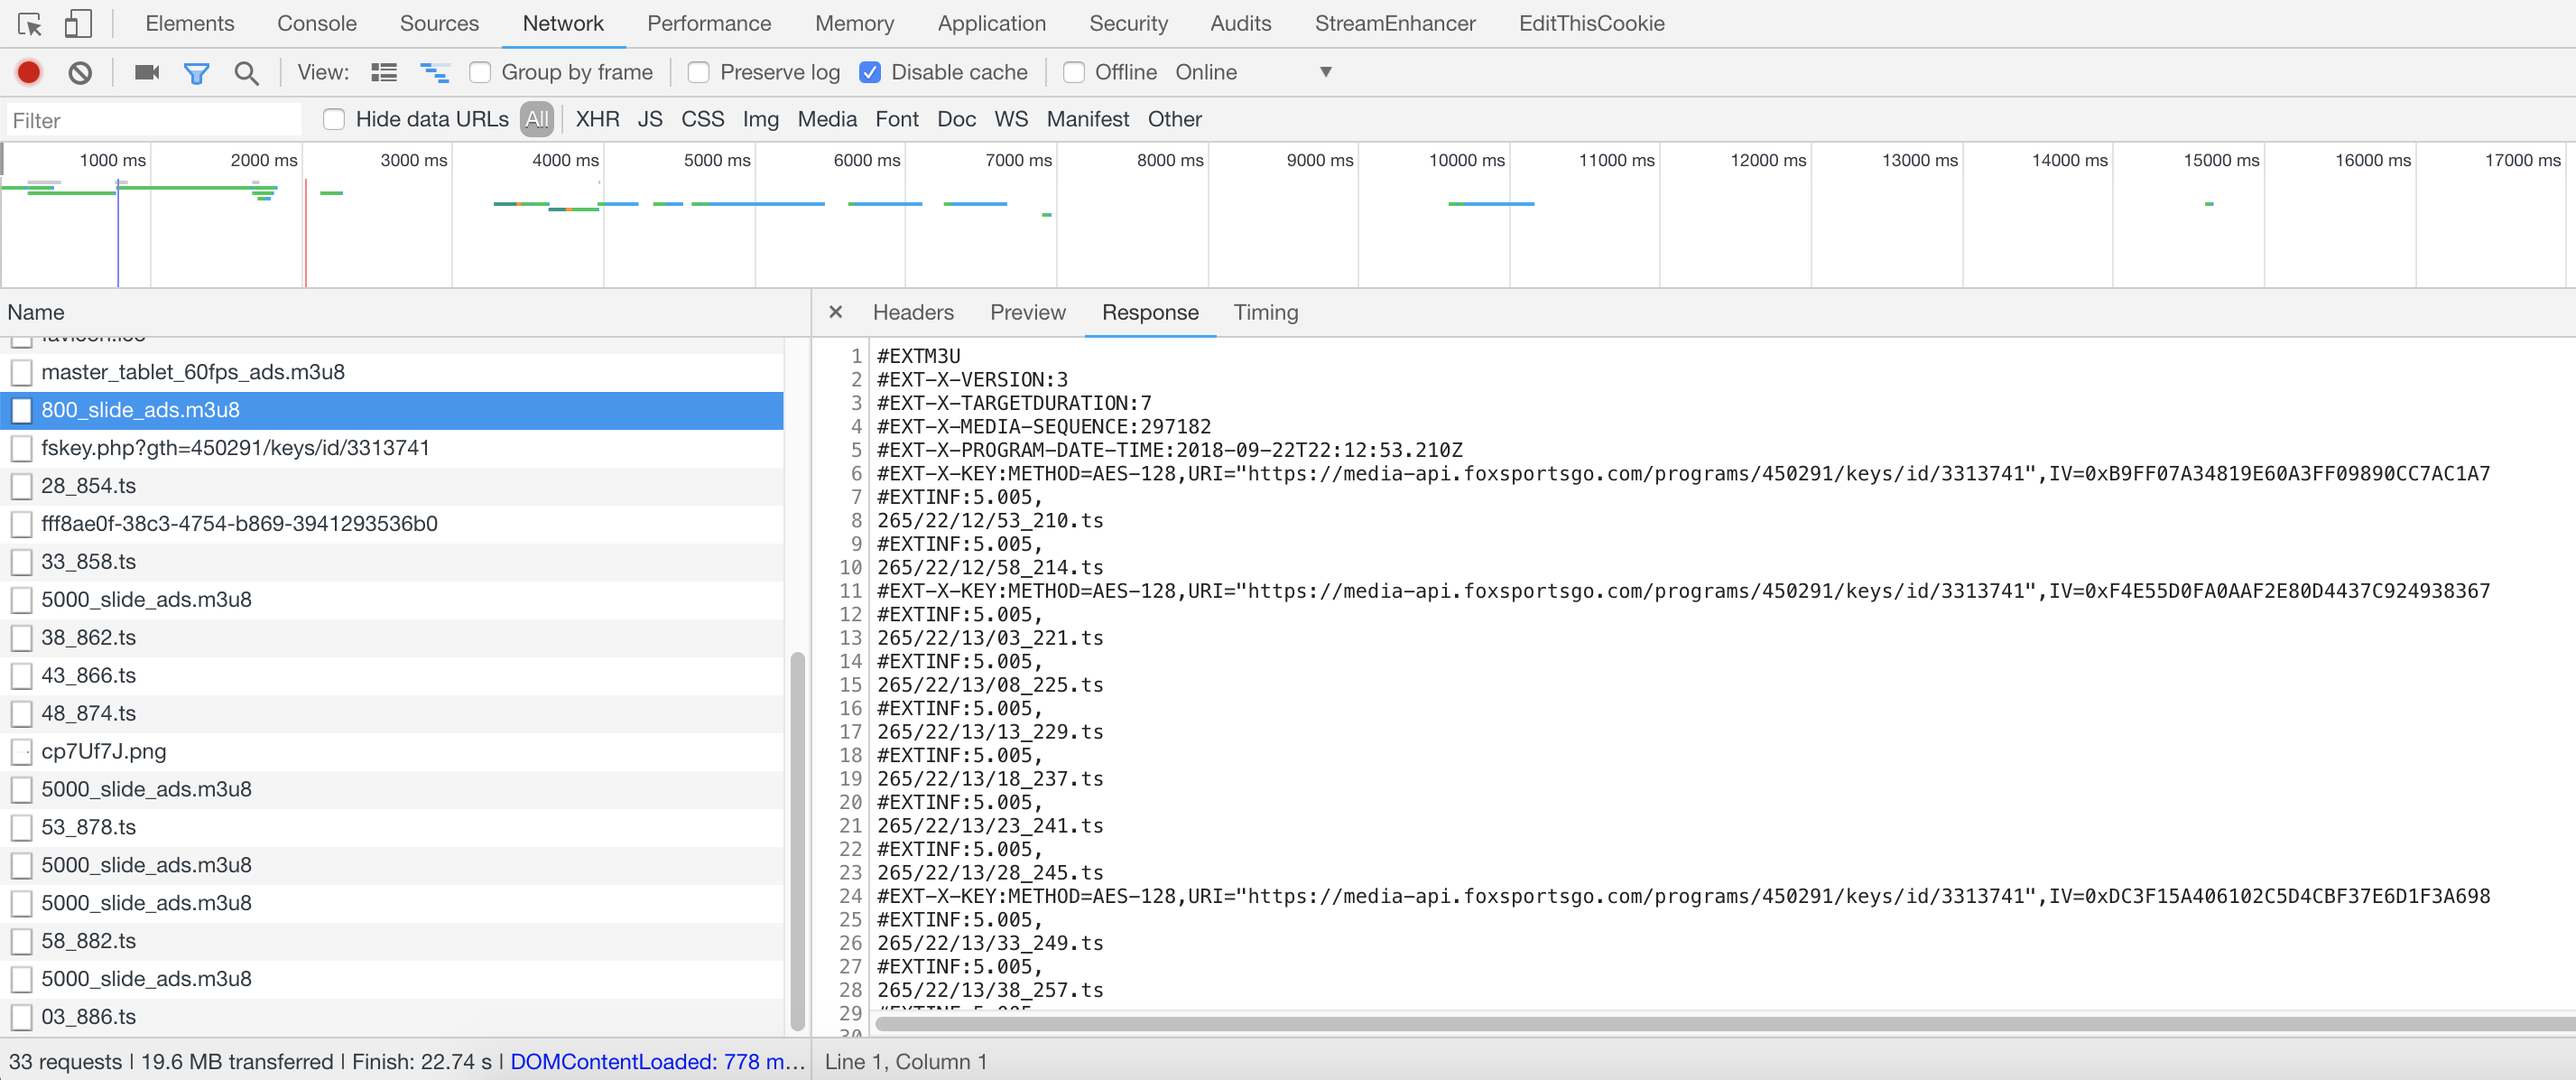Enable the Preserve log checkbox
The image size is (2576, 1080).
point(699,72)
